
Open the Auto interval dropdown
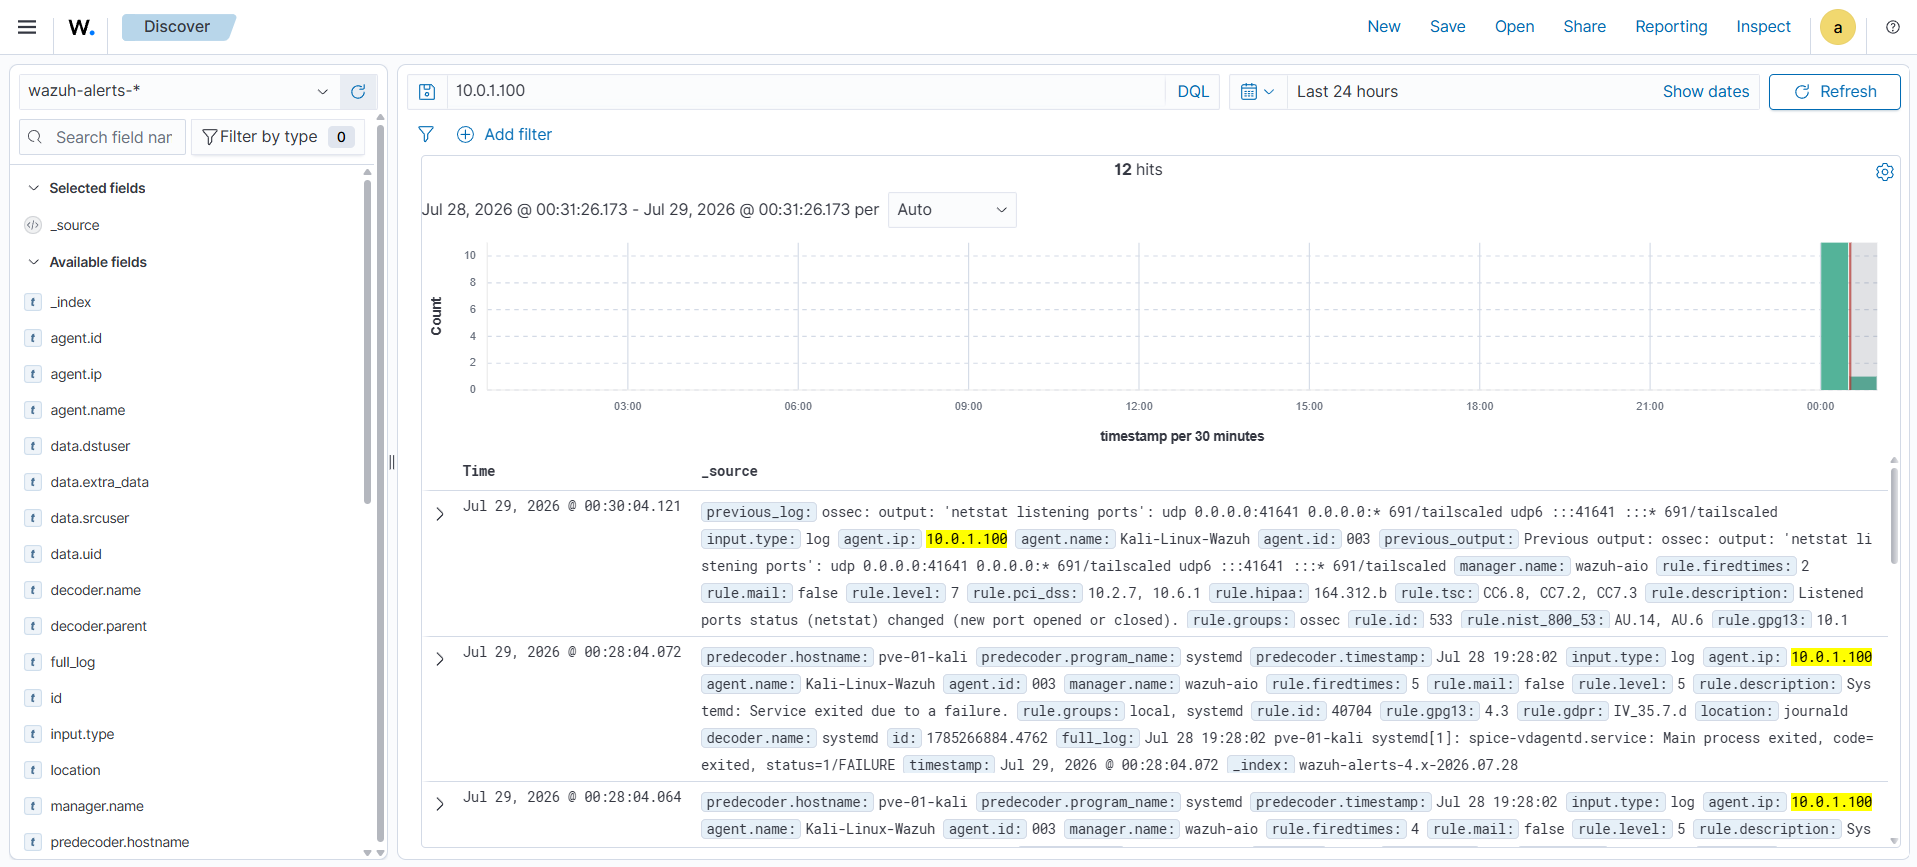(952, 210)
